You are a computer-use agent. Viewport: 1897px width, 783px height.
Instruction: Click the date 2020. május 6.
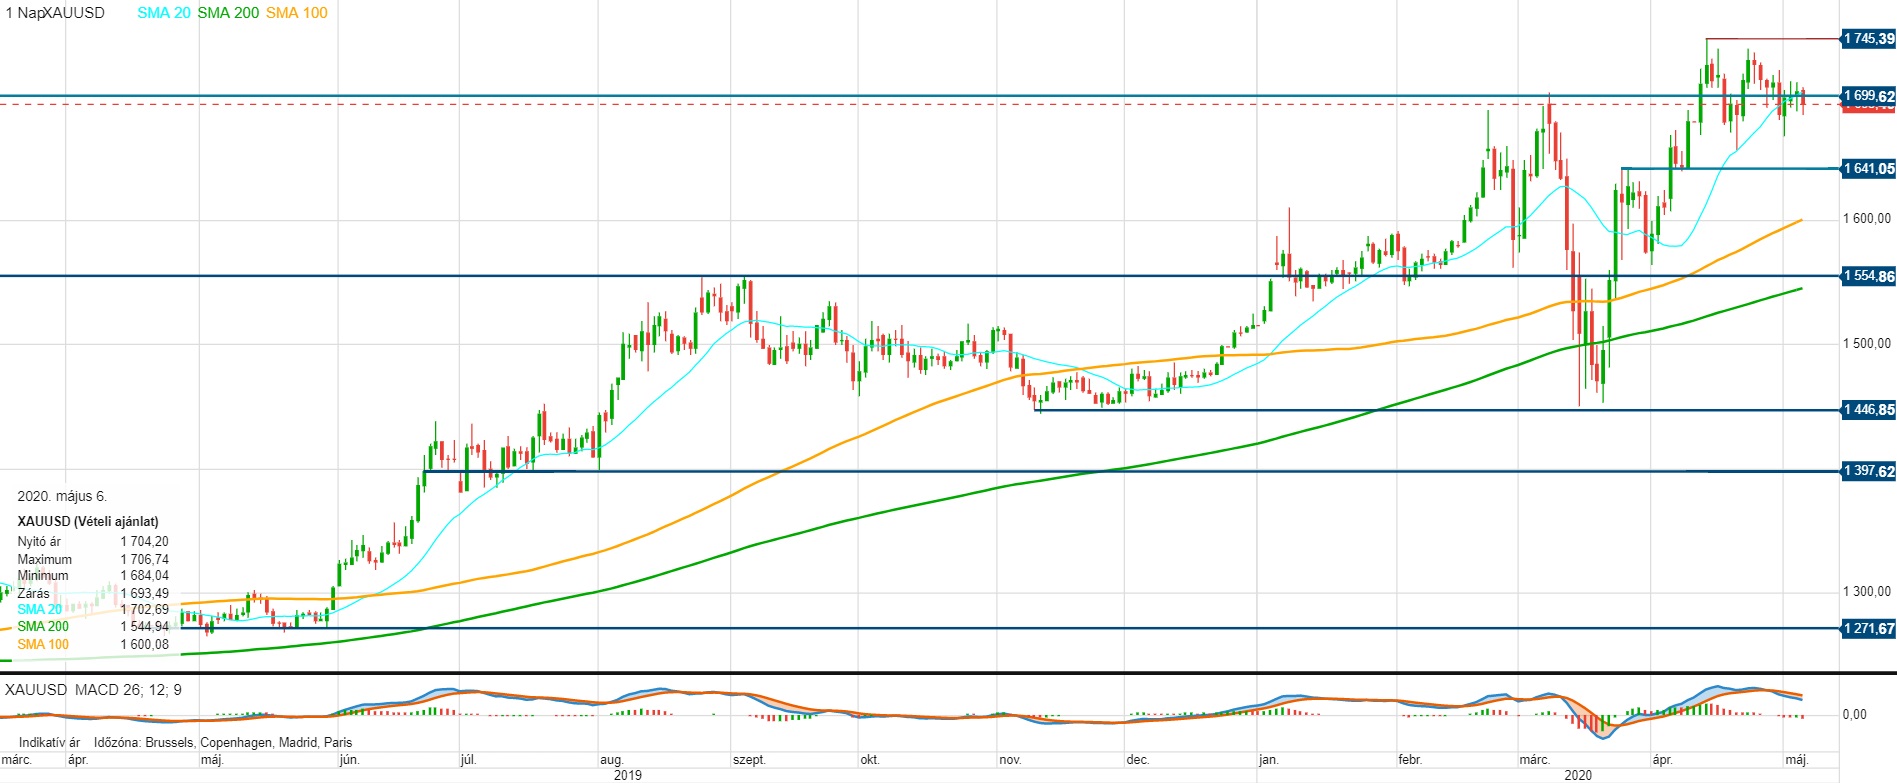pyautogui.click(x=62, y=497)
